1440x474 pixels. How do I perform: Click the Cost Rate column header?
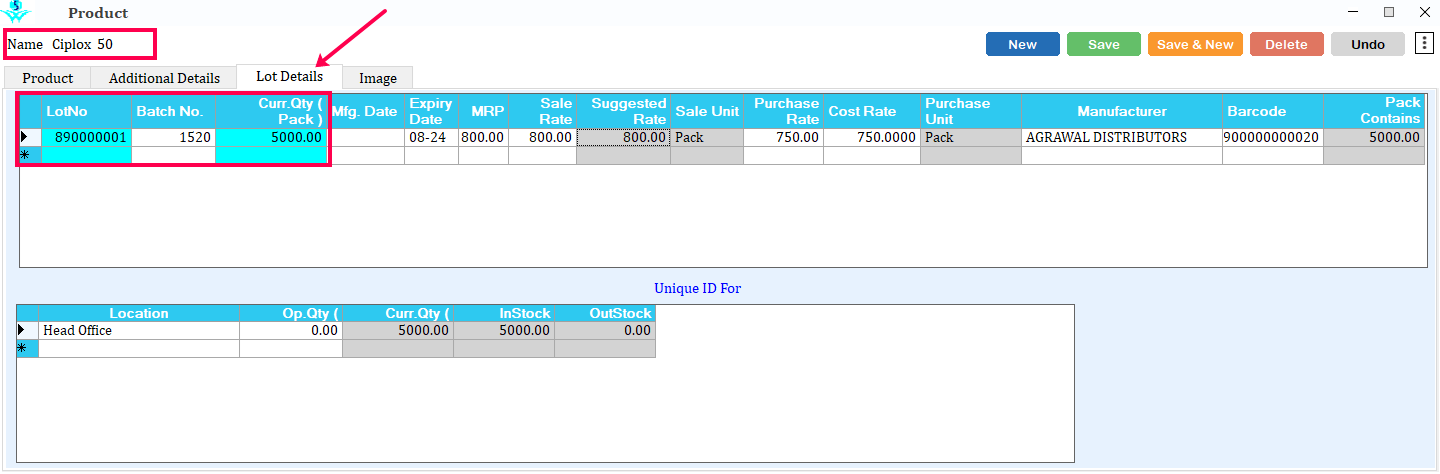(872, 111)
